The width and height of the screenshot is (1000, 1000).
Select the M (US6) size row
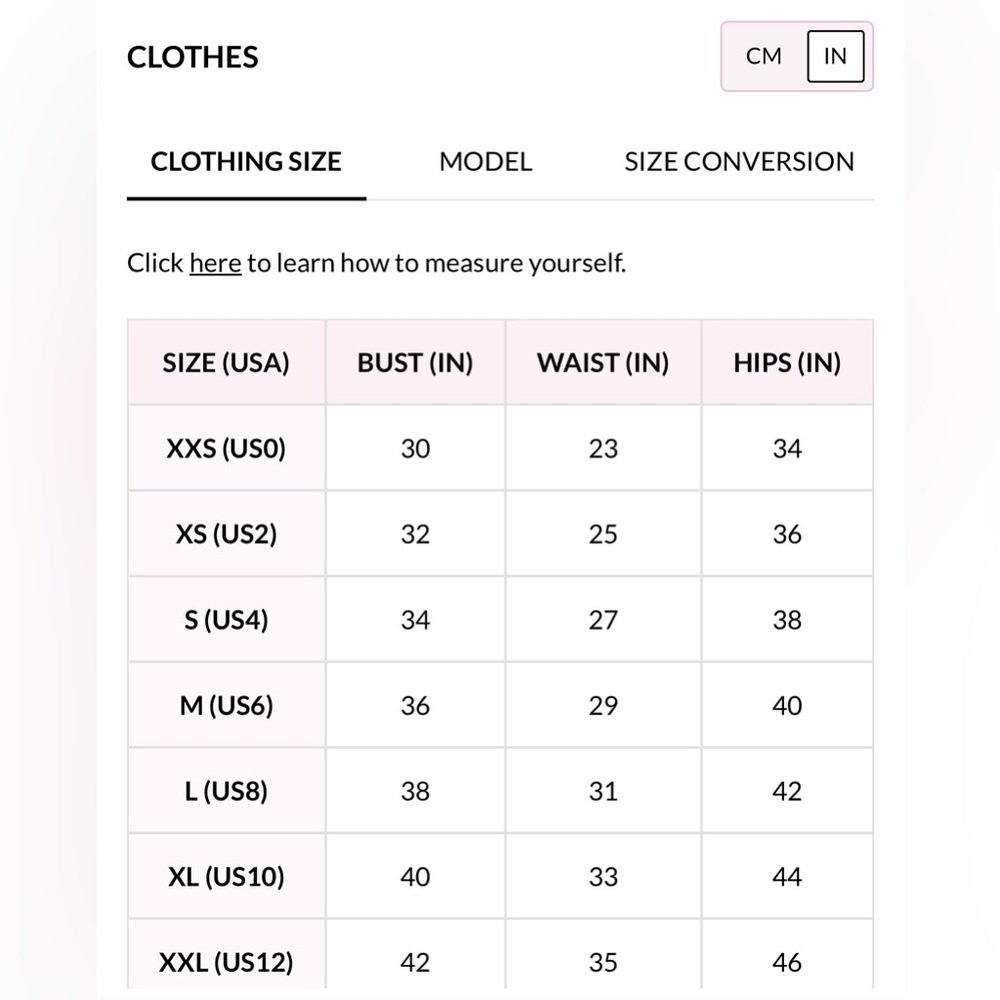500,705
